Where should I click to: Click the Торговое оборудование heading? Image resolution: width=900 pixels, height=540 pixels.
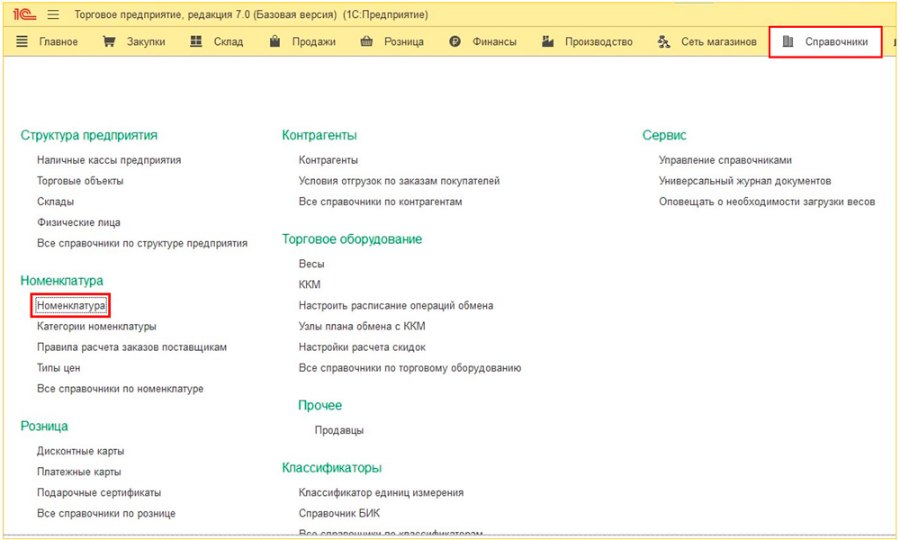(x=352, y=239)
